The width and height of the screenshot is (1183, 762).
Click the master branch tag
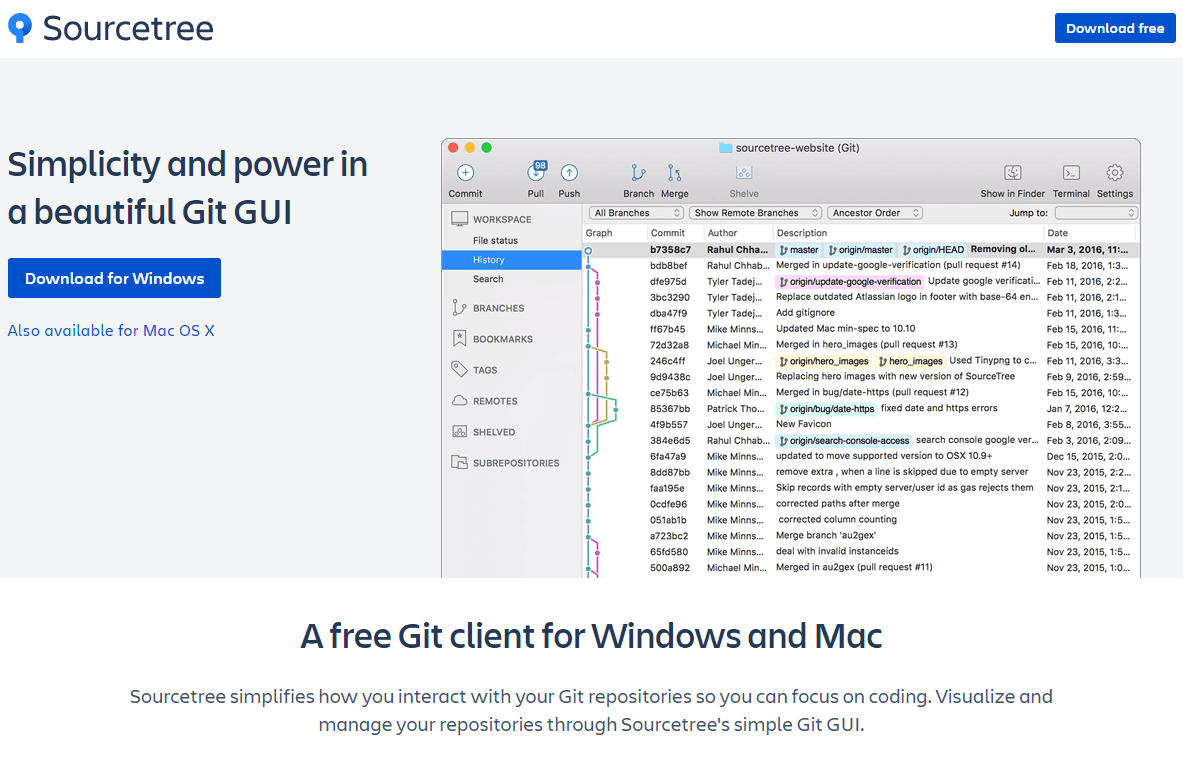[799, 250]
